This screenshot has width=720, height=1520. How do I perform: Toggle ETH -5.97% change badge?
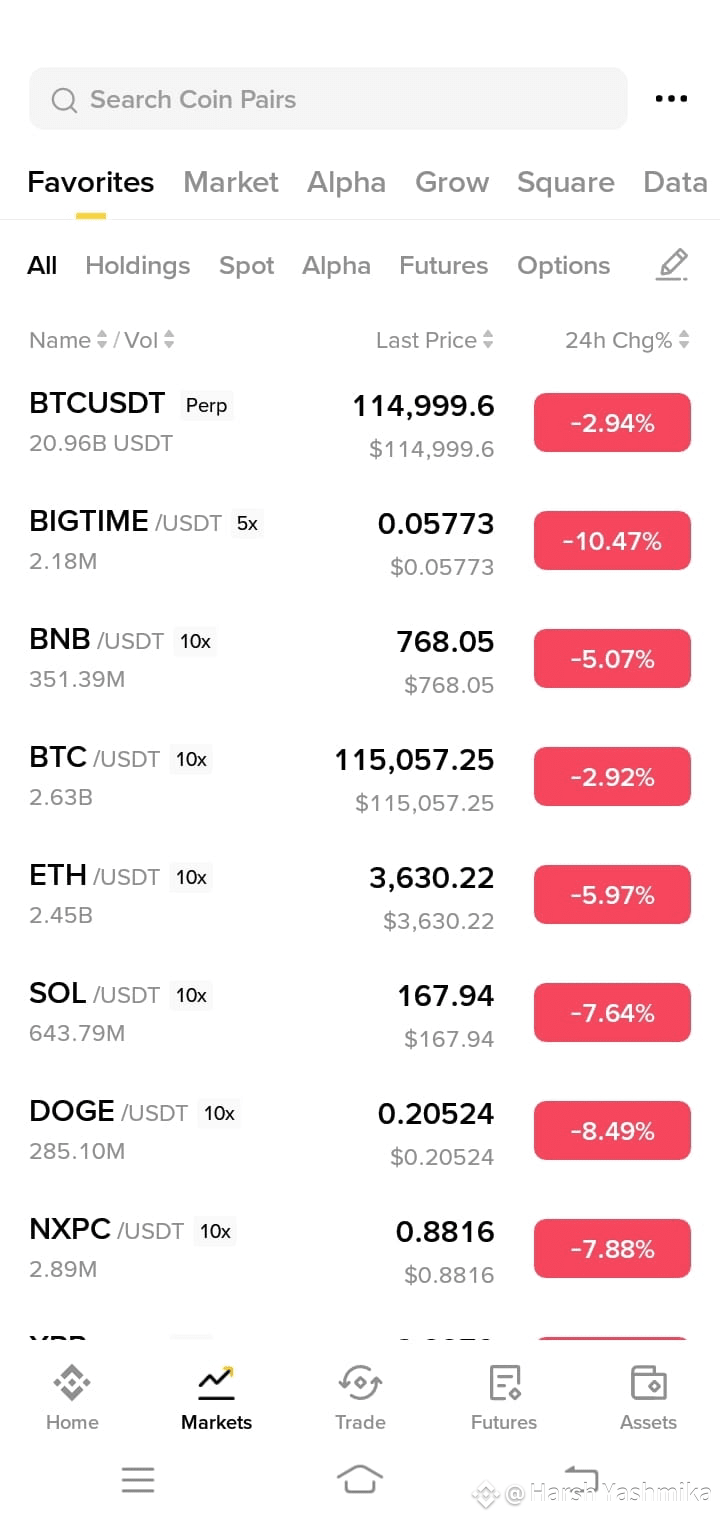612,895
